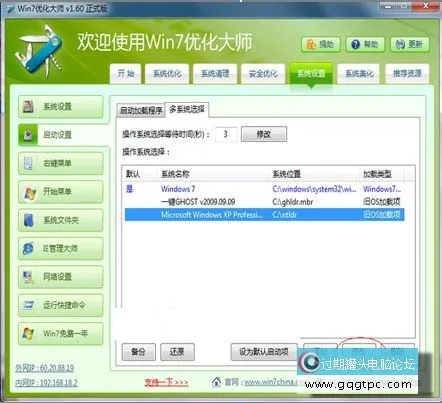This screenshot has height=403, width=442.
Task: Click the 加载类型 column header
Action: pyautogui.click(x=382, y=174)
